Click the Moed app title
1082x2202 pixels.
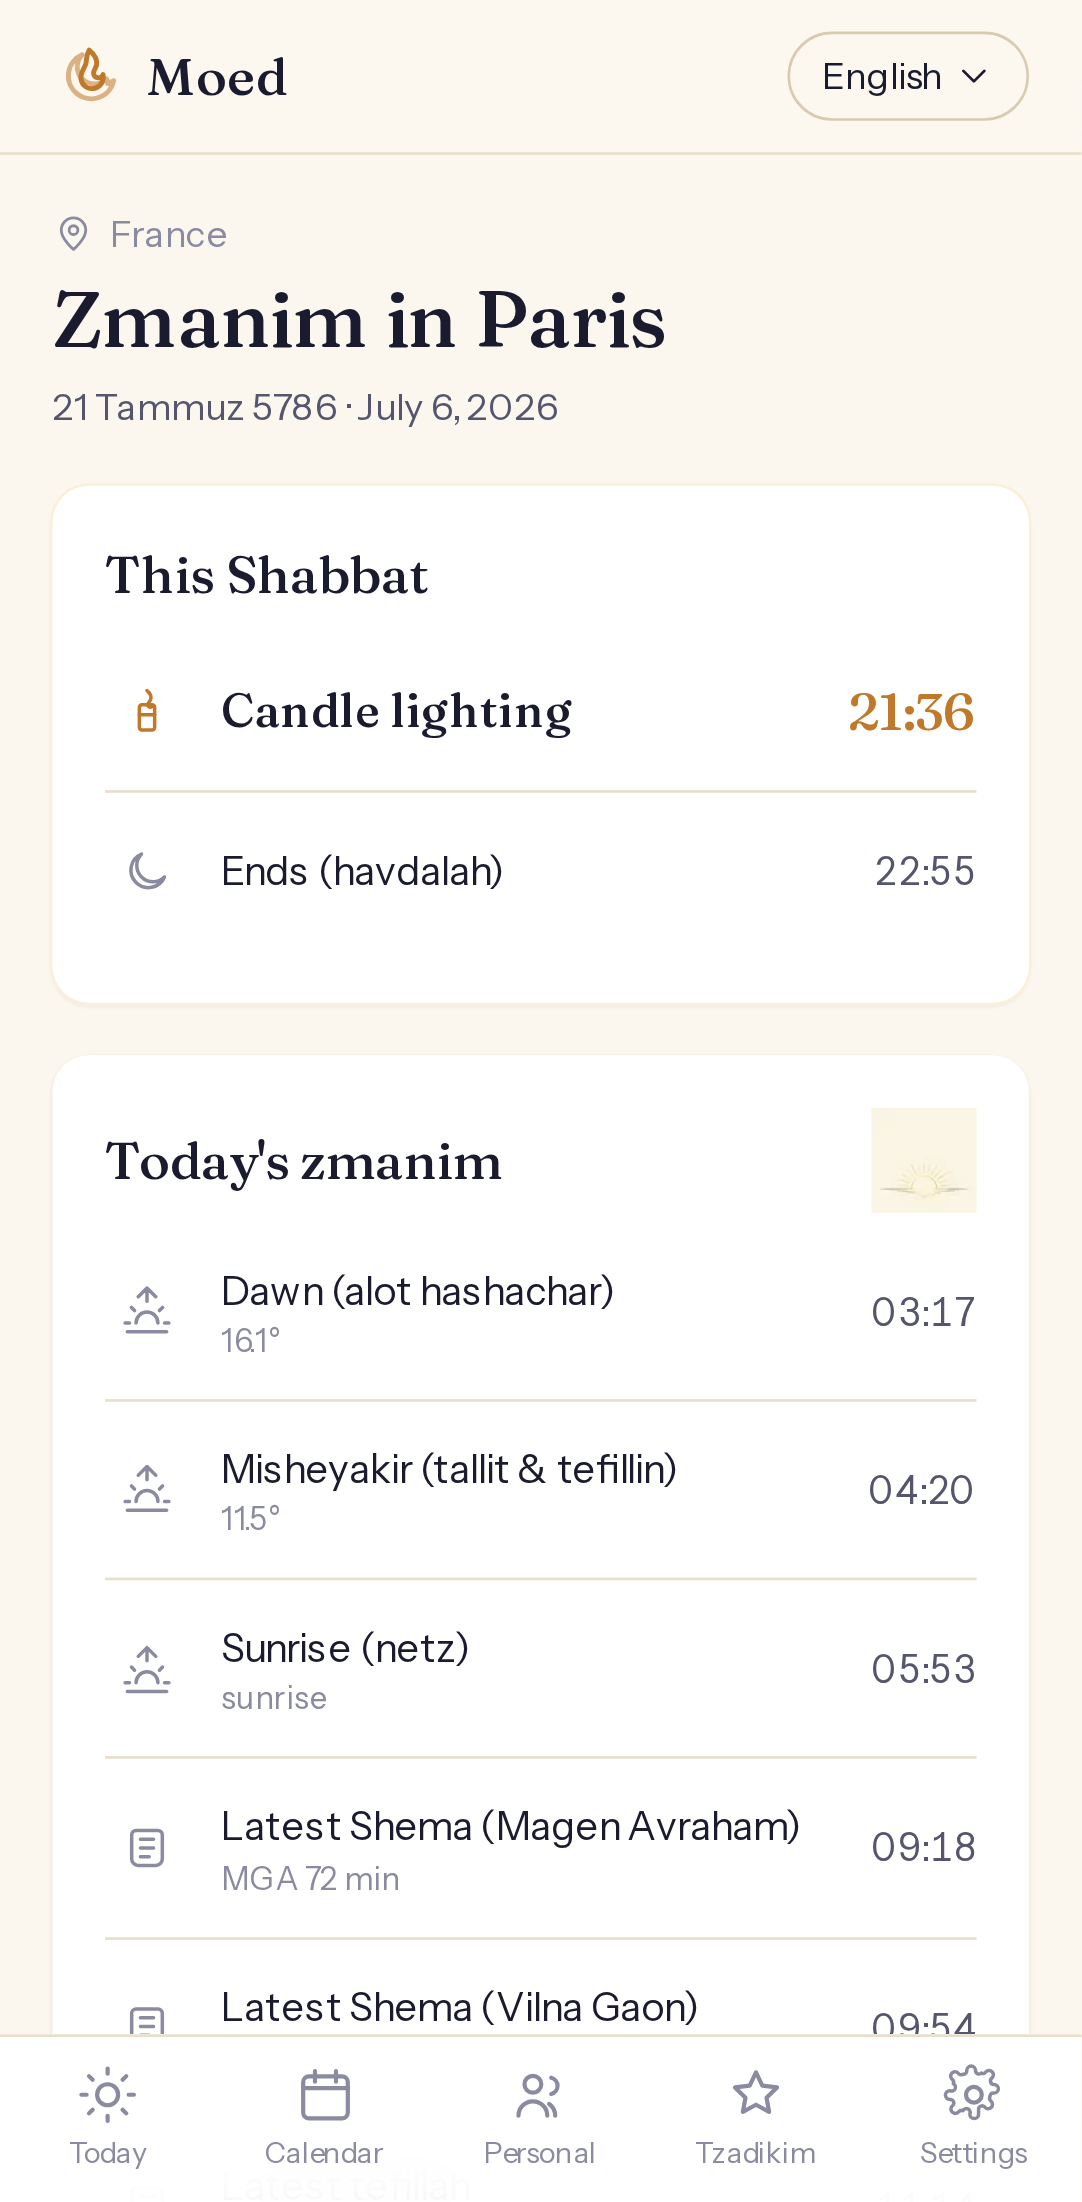coord(218,77)
